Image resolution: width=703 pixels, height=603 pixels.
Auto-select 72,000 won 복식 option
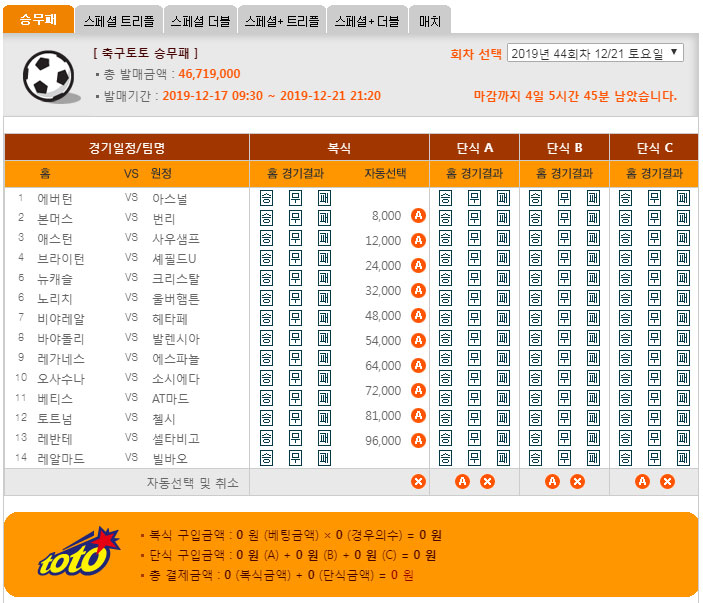pos(418,390)
